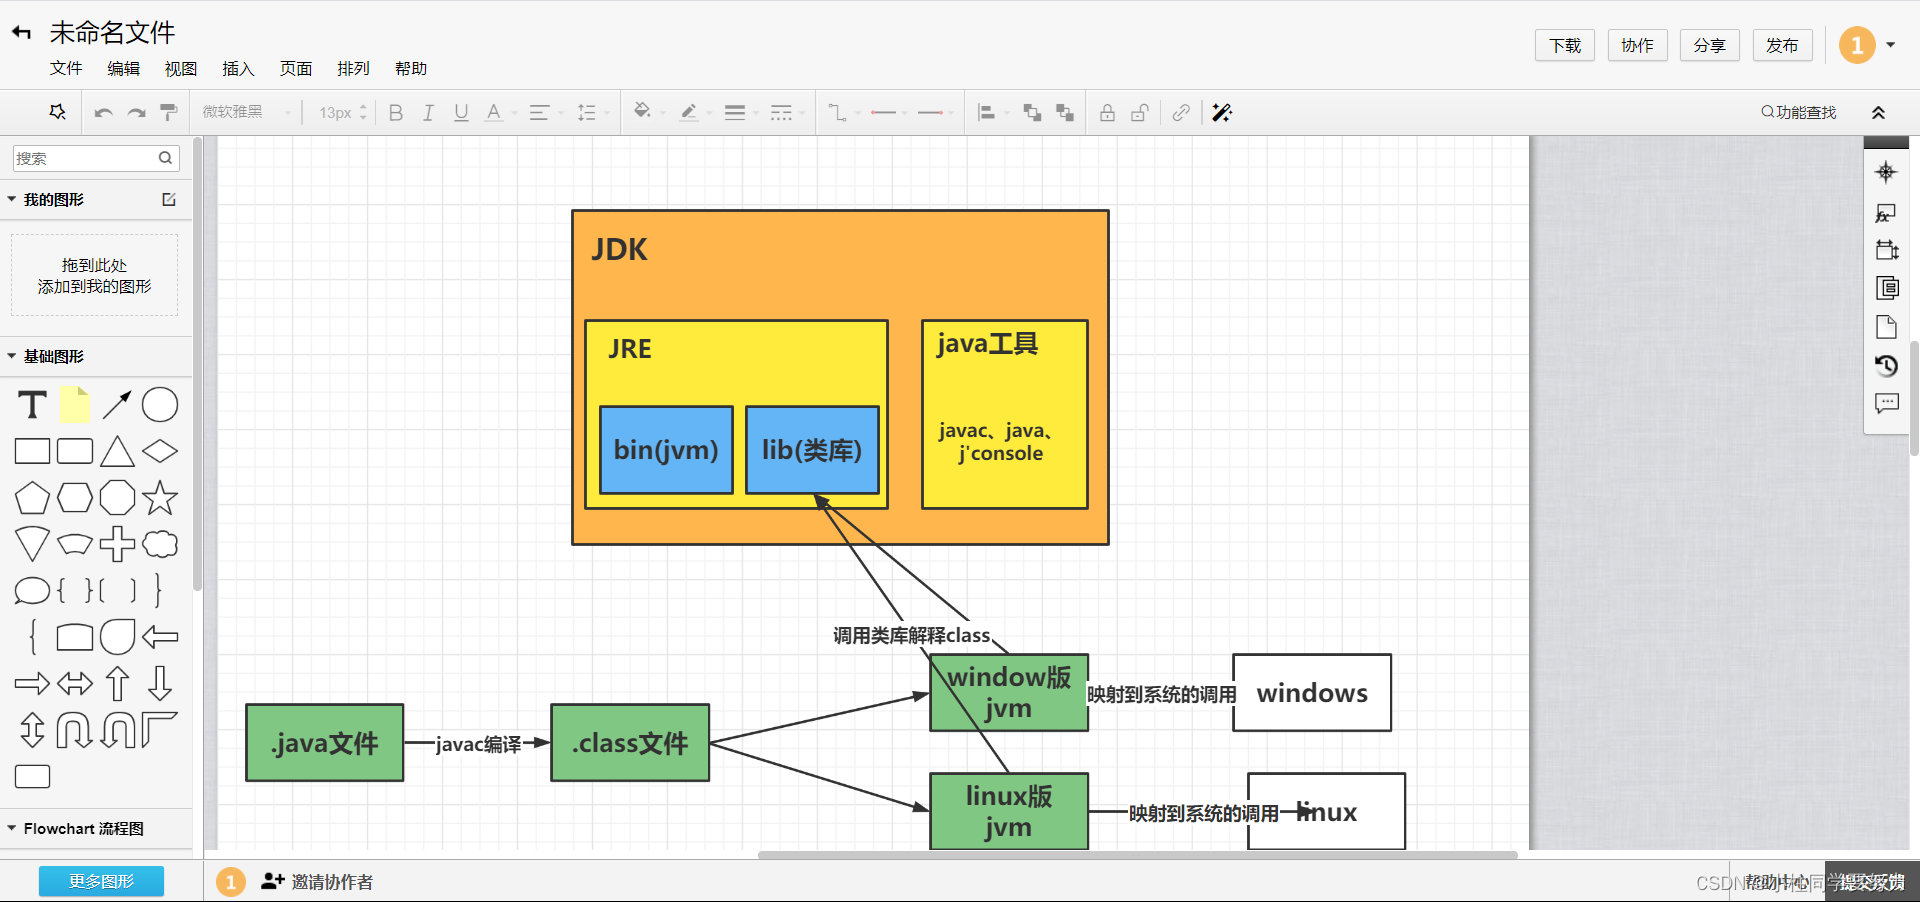The width and height of the screenshot is (1920, 902).
Task: Open the 排列 menu
Action: click(x=353, y=68)
